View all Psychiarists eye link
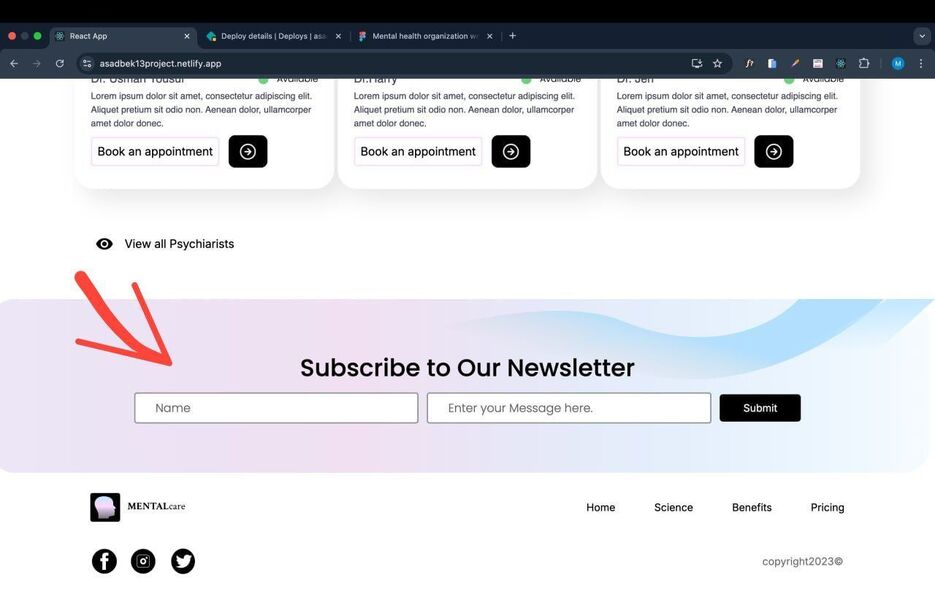The height and width of the screenshot is (607, 935). tap(165, 244)
